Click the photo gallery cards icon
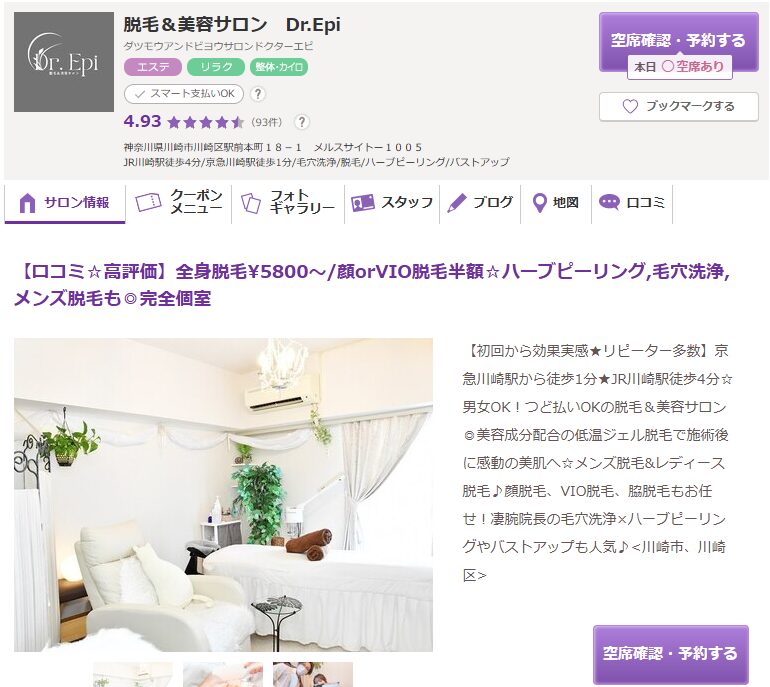Image resolution: width=770 pixels, height=687 pixels. click(251, 202)
